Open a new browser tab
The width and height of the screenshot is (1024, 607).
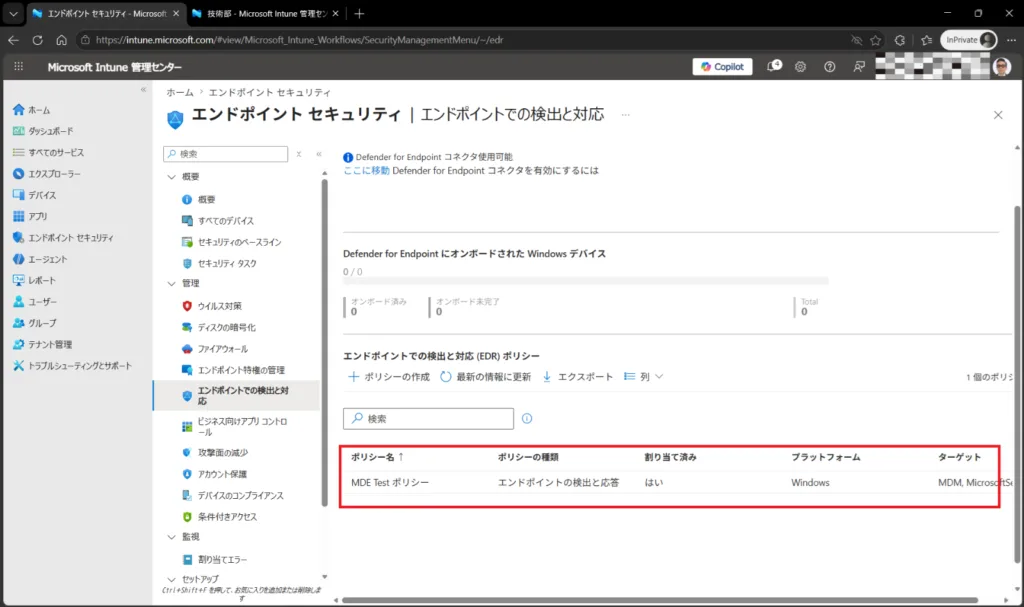[359, 13]
